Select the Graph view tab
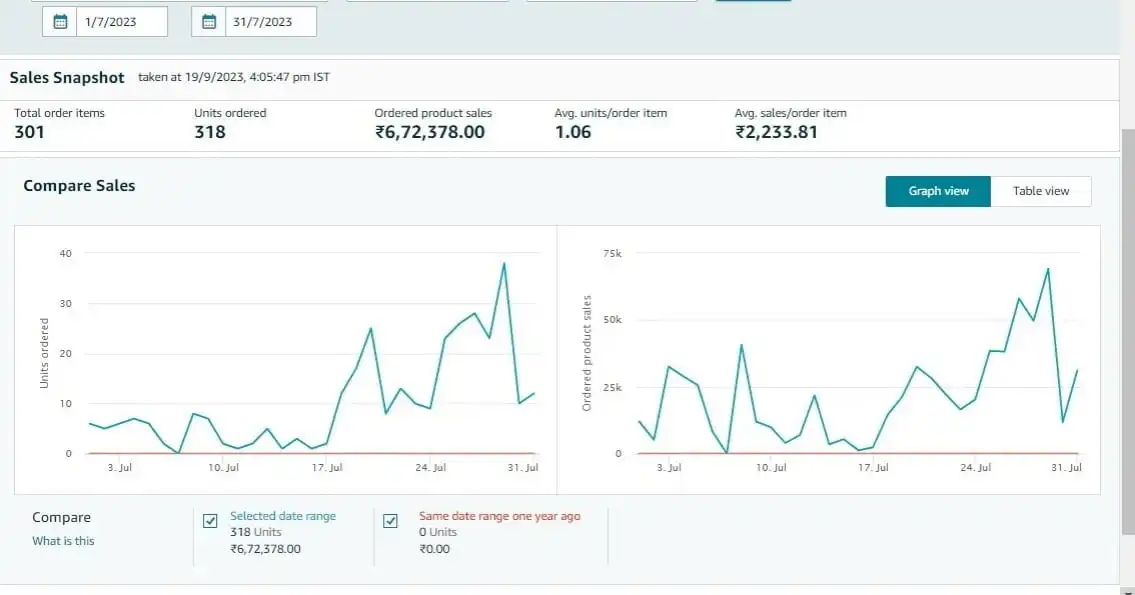 tap(938, 191)
